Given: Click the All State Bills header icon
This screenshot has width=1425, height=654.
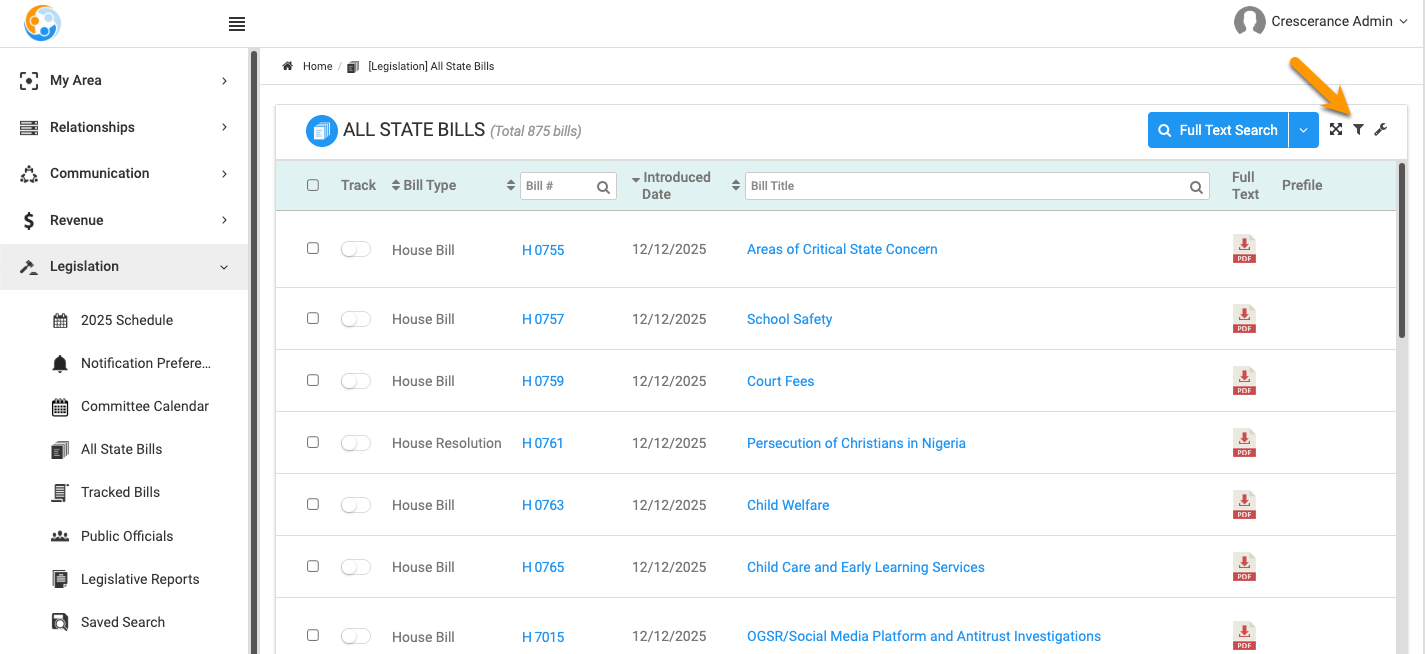Looking at the screenshot, I should (321, 130).
